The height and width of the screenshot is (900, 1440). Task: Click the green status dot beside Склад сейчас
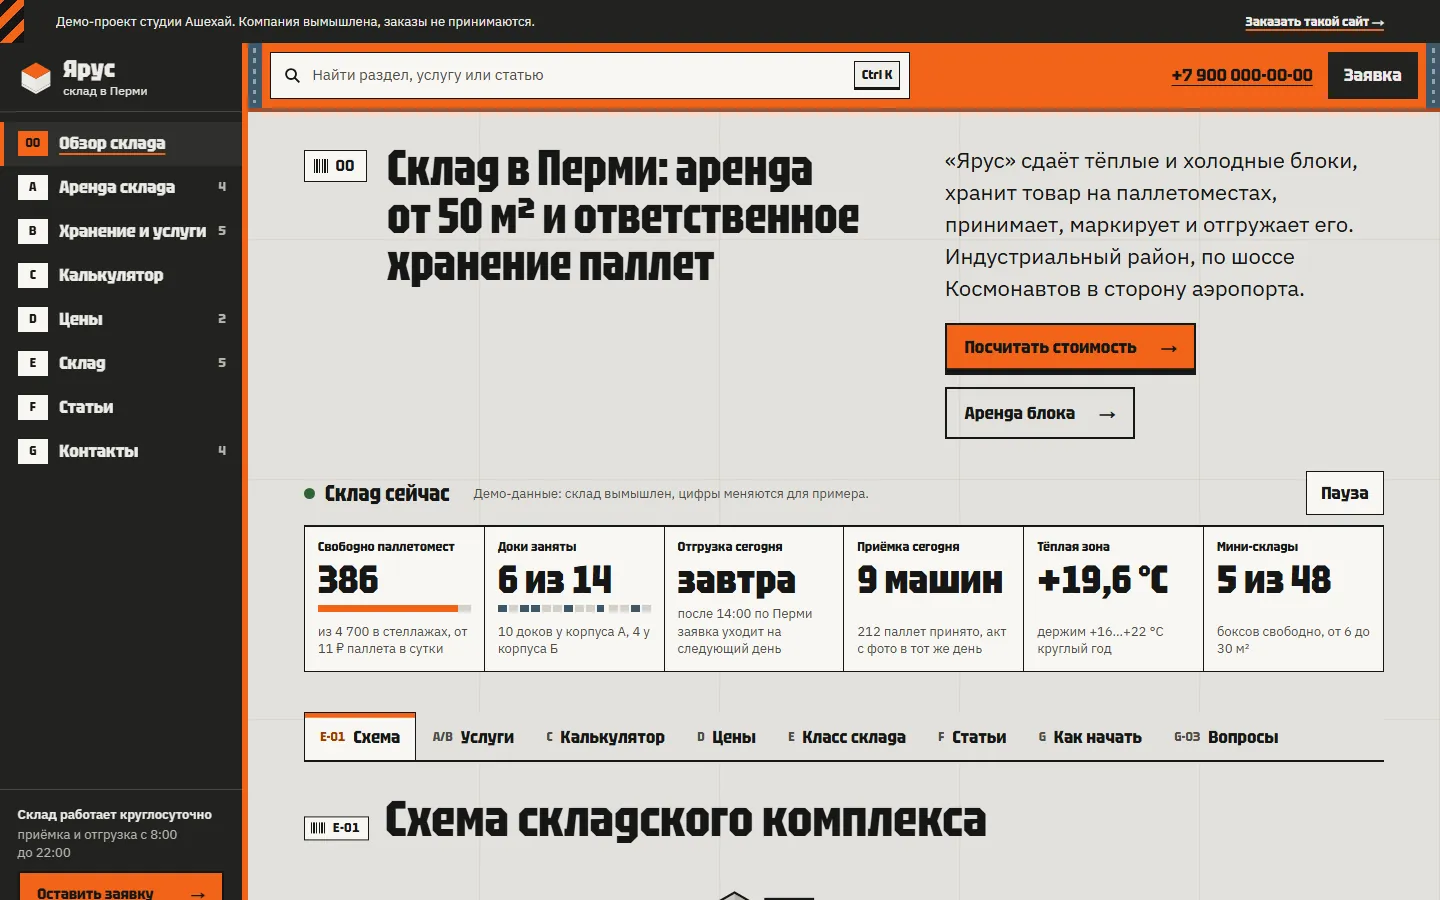pyautogui.click(x=310, y=493)
